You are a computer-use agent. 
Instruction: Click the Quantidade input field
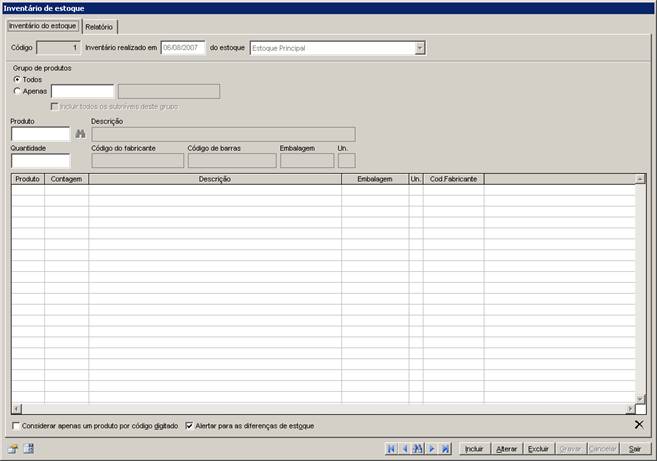click(x=41, y=161)
